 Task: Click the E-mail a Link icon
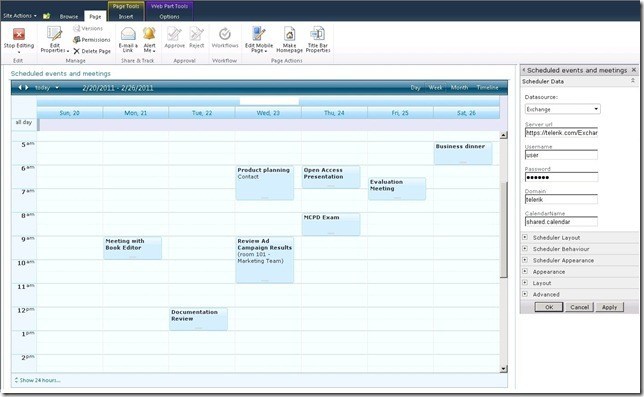128,34
